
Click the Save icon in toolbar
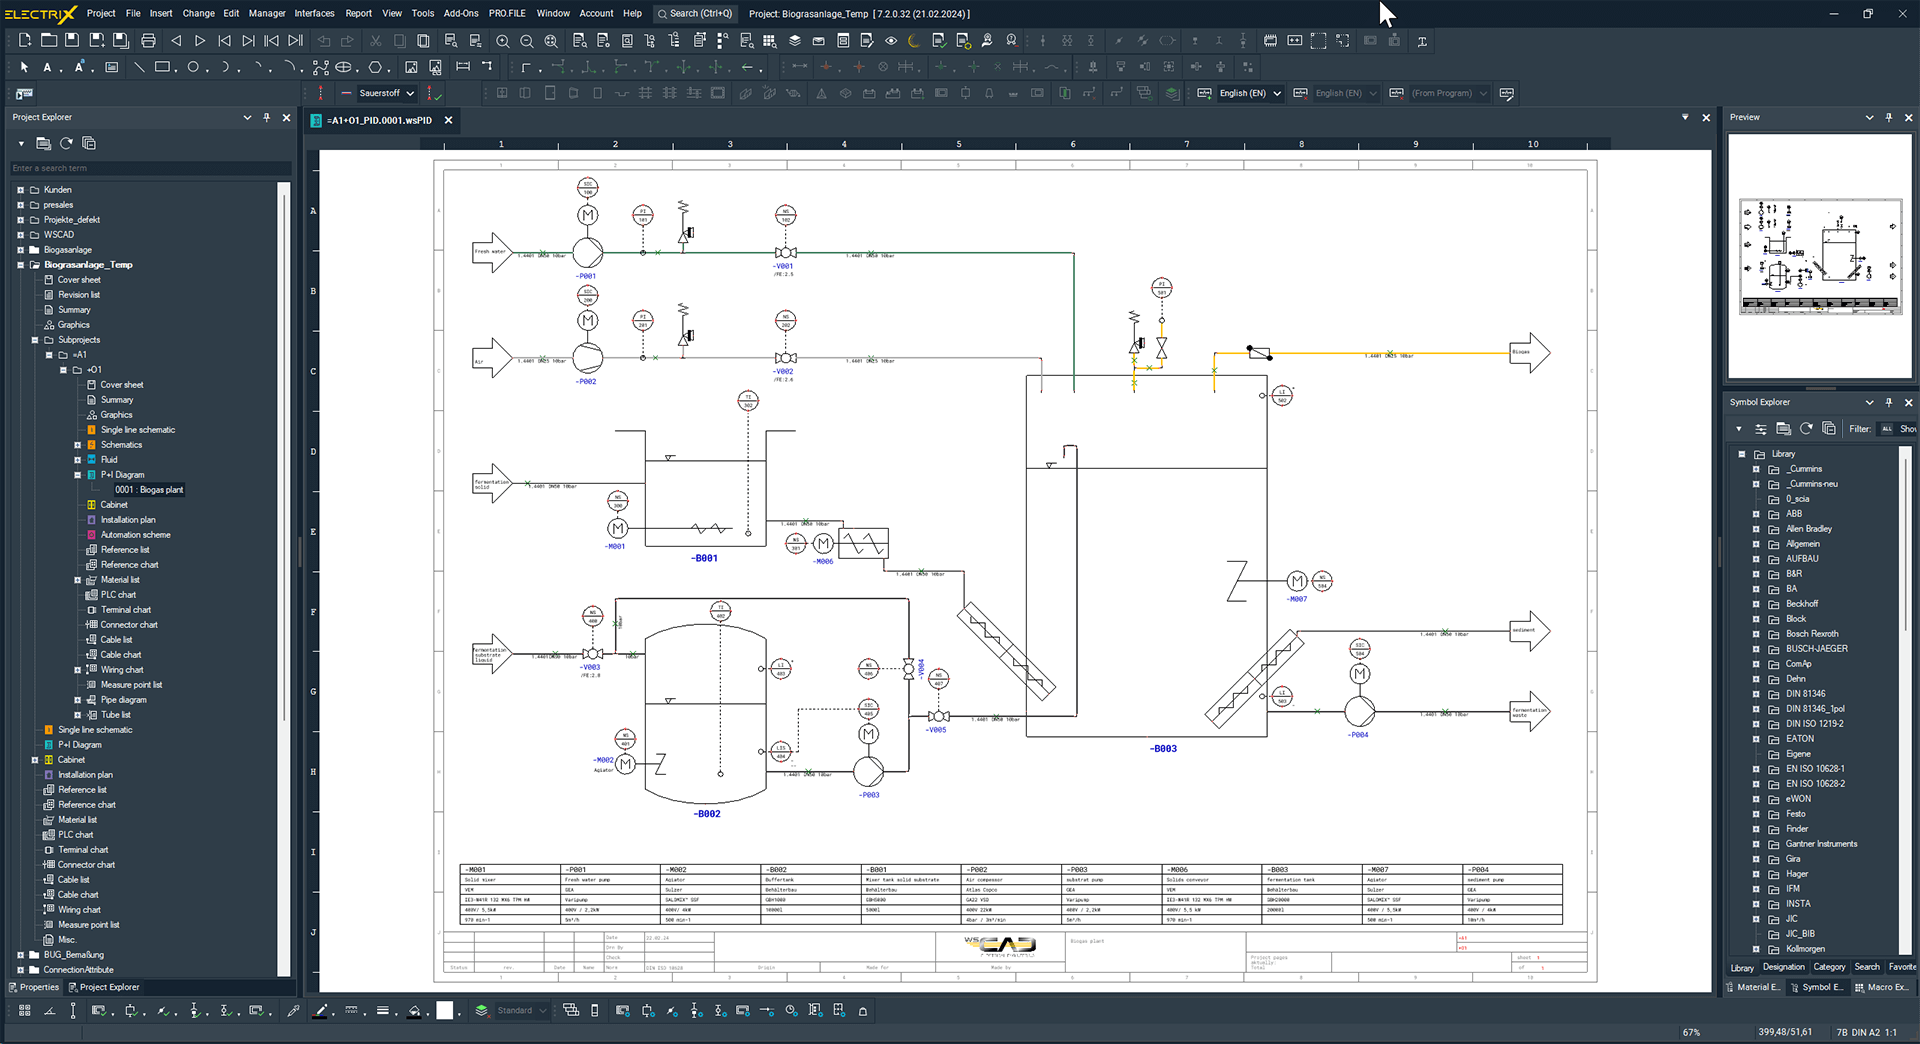[x=72, y=41]
